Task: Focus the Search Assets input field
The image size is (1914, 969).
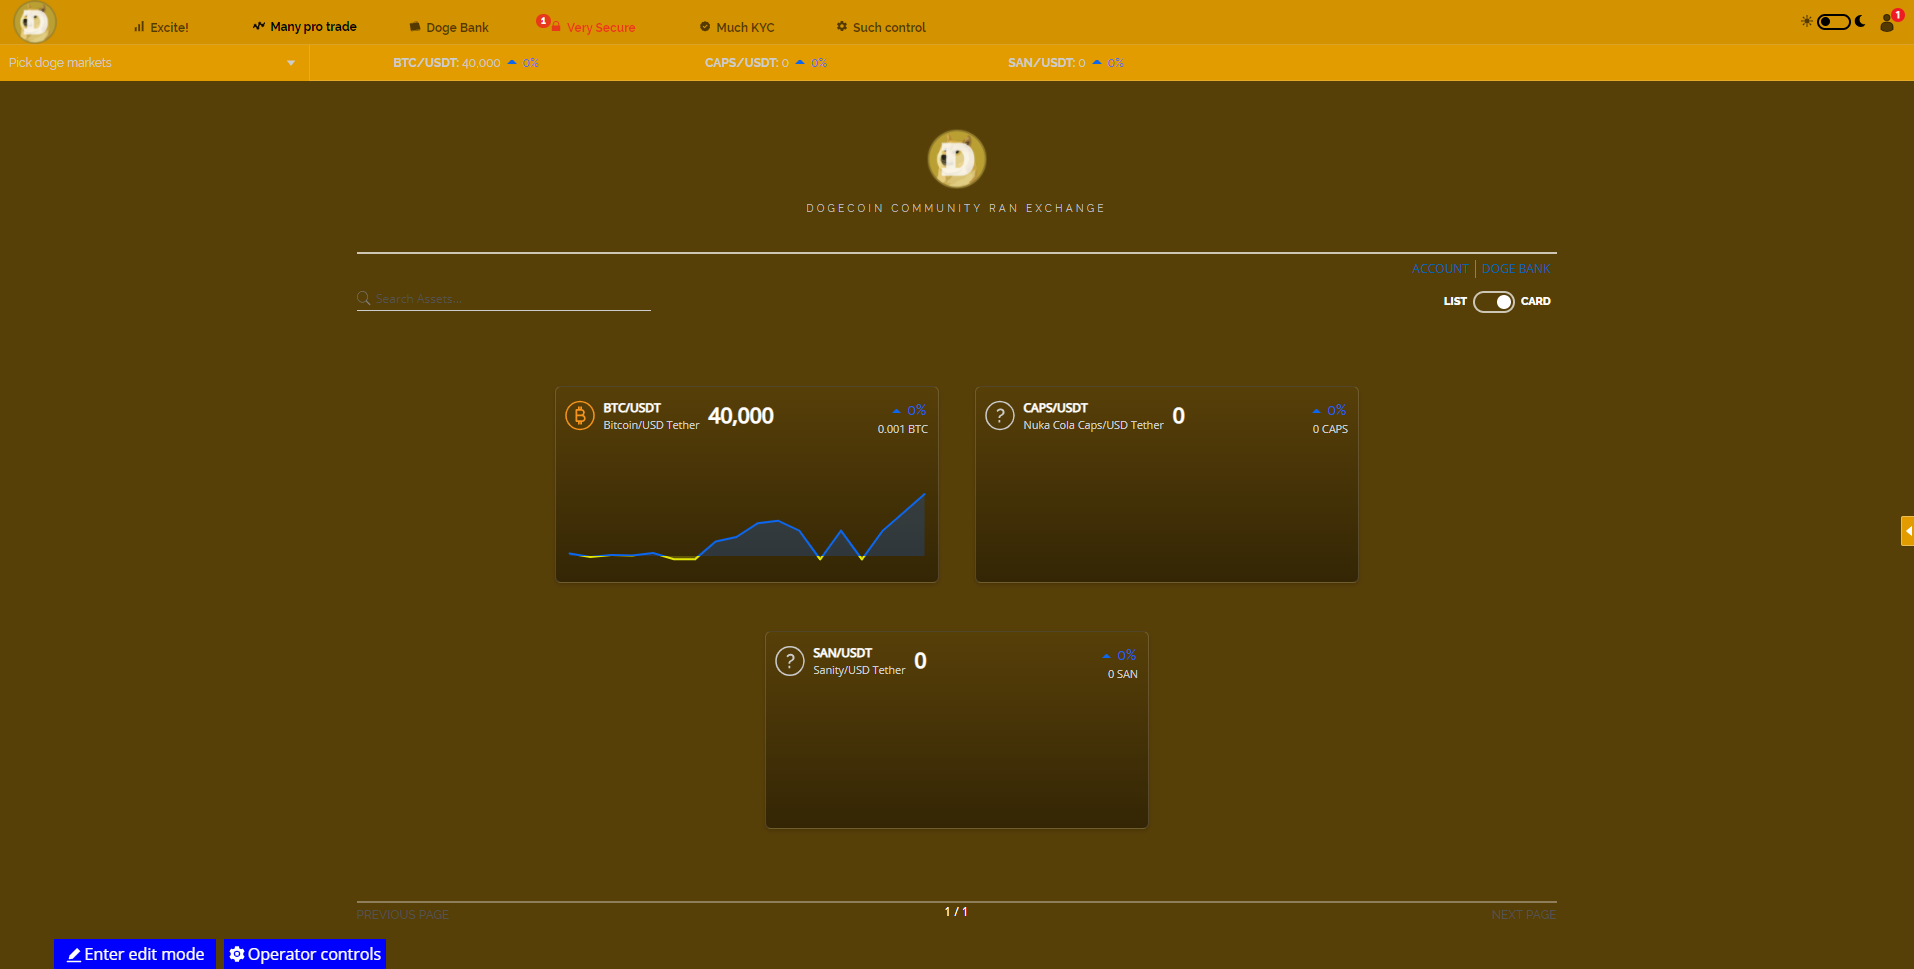Action: tap(510, 299)
